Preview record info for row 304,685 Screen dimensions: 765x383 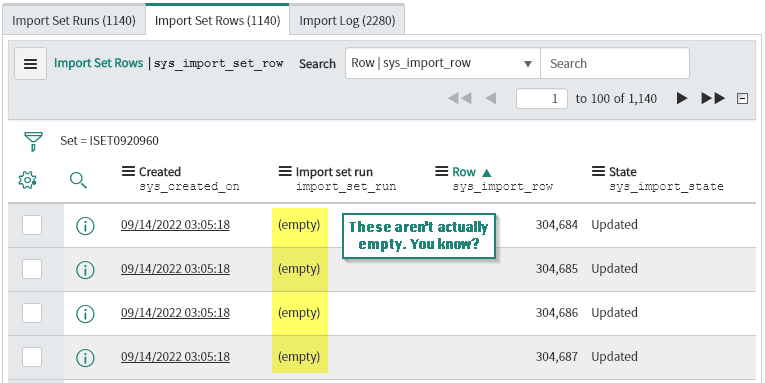pos(85,269)
